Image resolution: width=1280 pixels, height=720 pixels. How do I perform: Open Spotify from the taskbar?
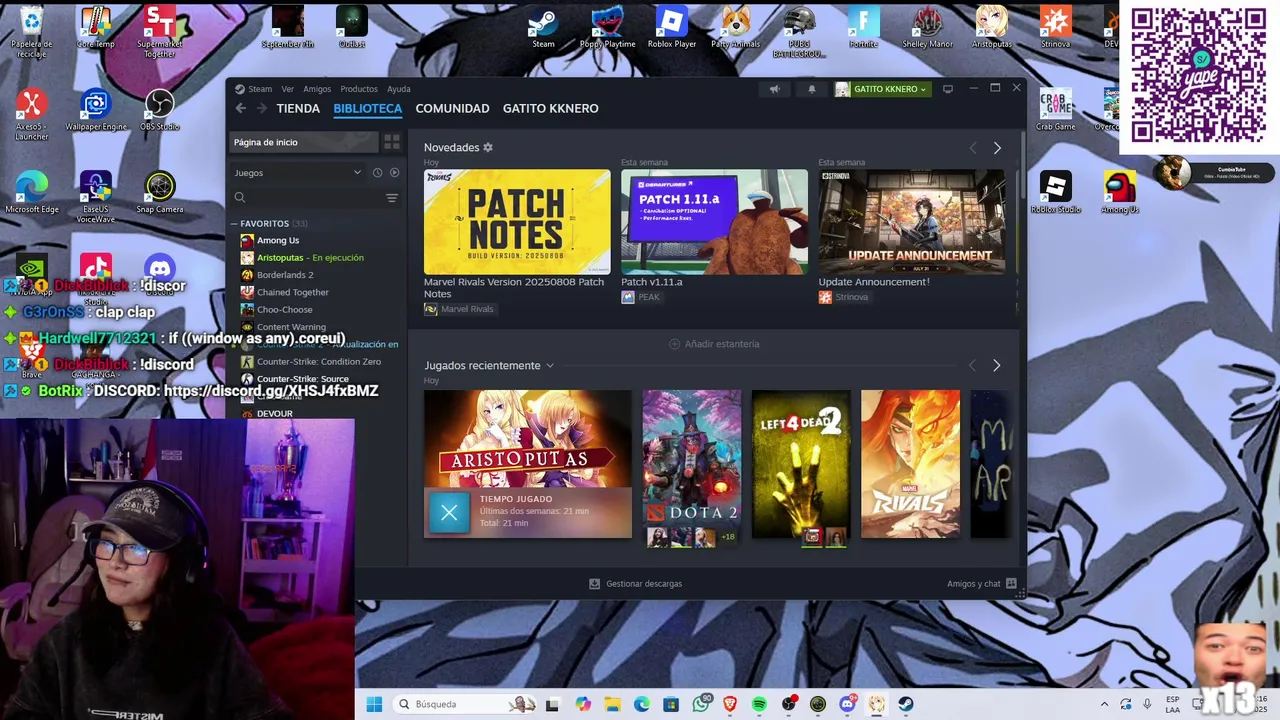click(759, 704)
